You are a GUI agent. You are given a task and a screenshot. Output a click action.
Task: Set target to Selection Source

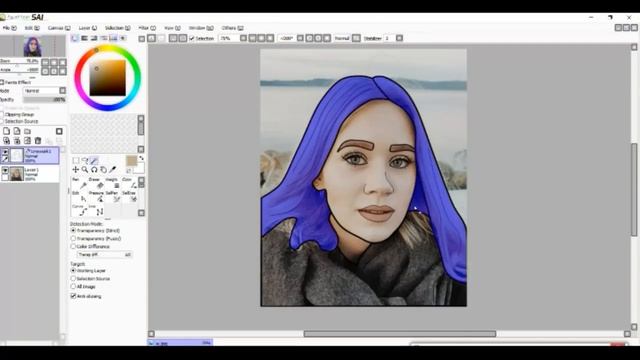[73, 278]
